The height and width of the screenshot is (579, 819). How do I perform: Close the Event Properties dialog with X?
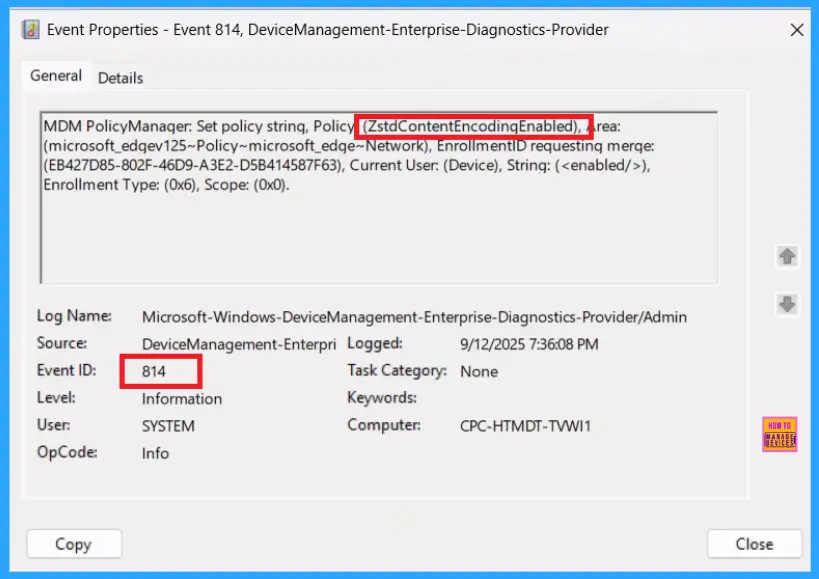point(797,30)
